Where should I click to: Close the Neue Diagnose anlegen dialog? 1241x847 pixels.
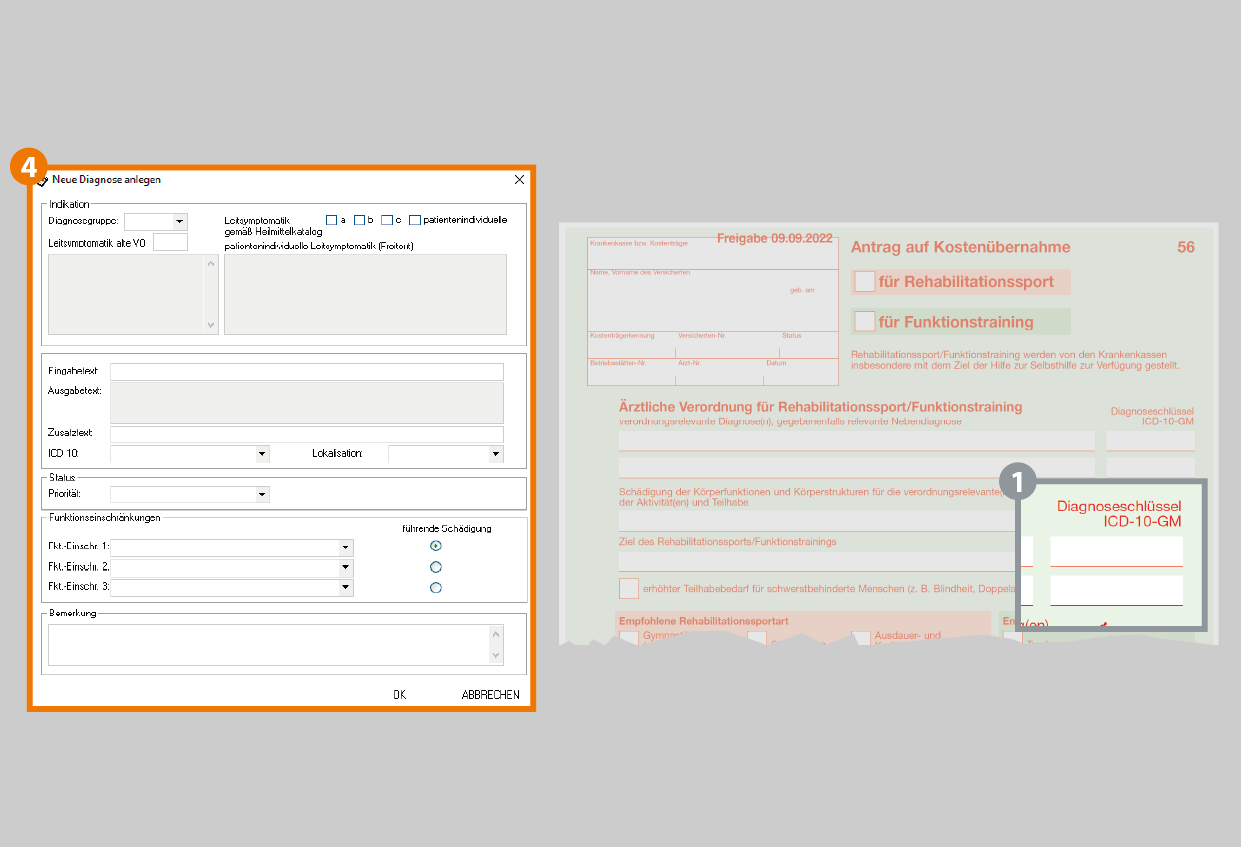(x=519, y=180)
